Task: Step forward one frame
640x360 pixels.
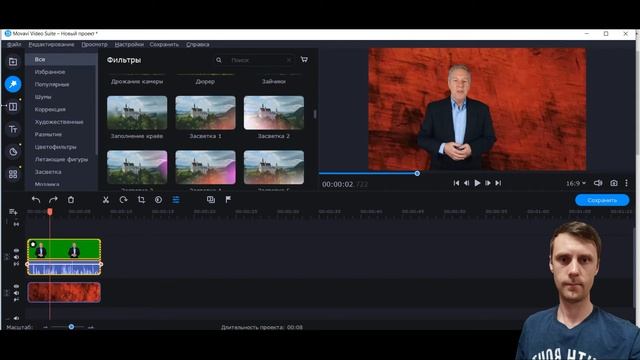Action: 488,183
